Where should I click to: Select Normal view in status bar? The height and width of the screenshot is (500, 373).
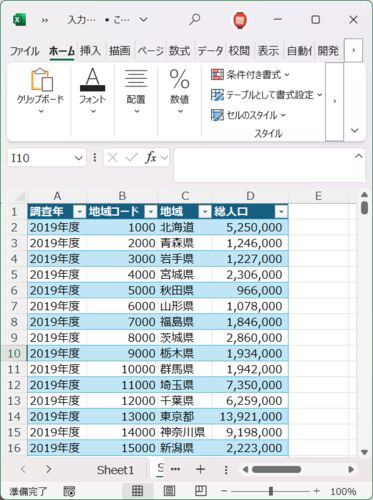tap(138, 491)
